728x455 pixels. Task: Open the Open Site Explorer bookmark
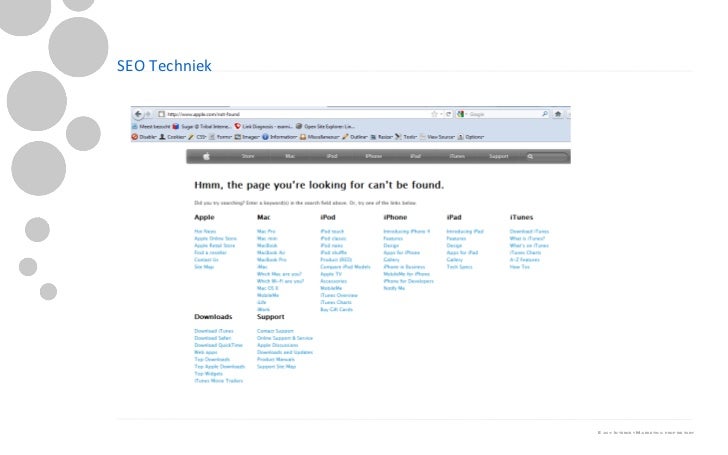tap(325, 126)
